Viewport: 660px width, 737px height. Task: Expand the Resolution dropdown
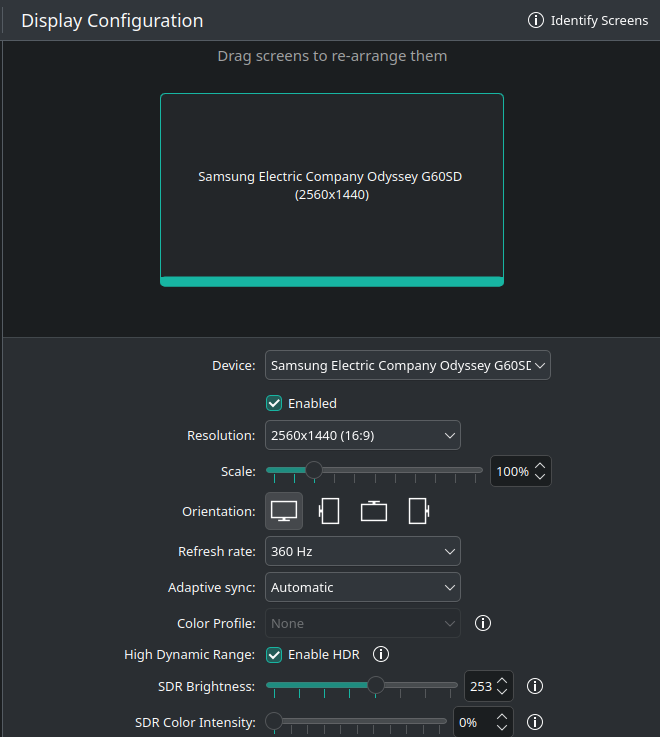point(362,435)
